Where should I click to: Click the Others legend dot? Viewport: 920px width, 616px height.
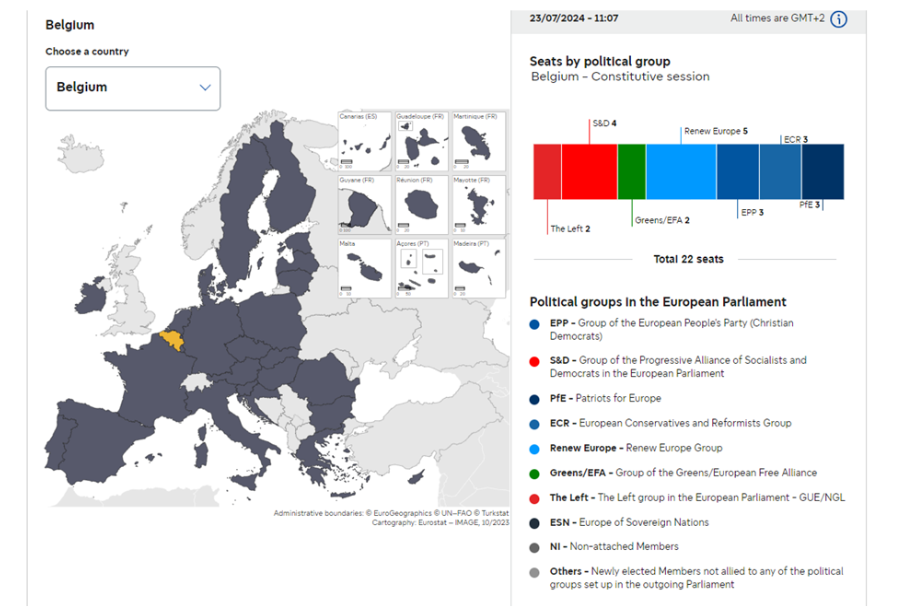pyautogui.click(x=534, y=573)
